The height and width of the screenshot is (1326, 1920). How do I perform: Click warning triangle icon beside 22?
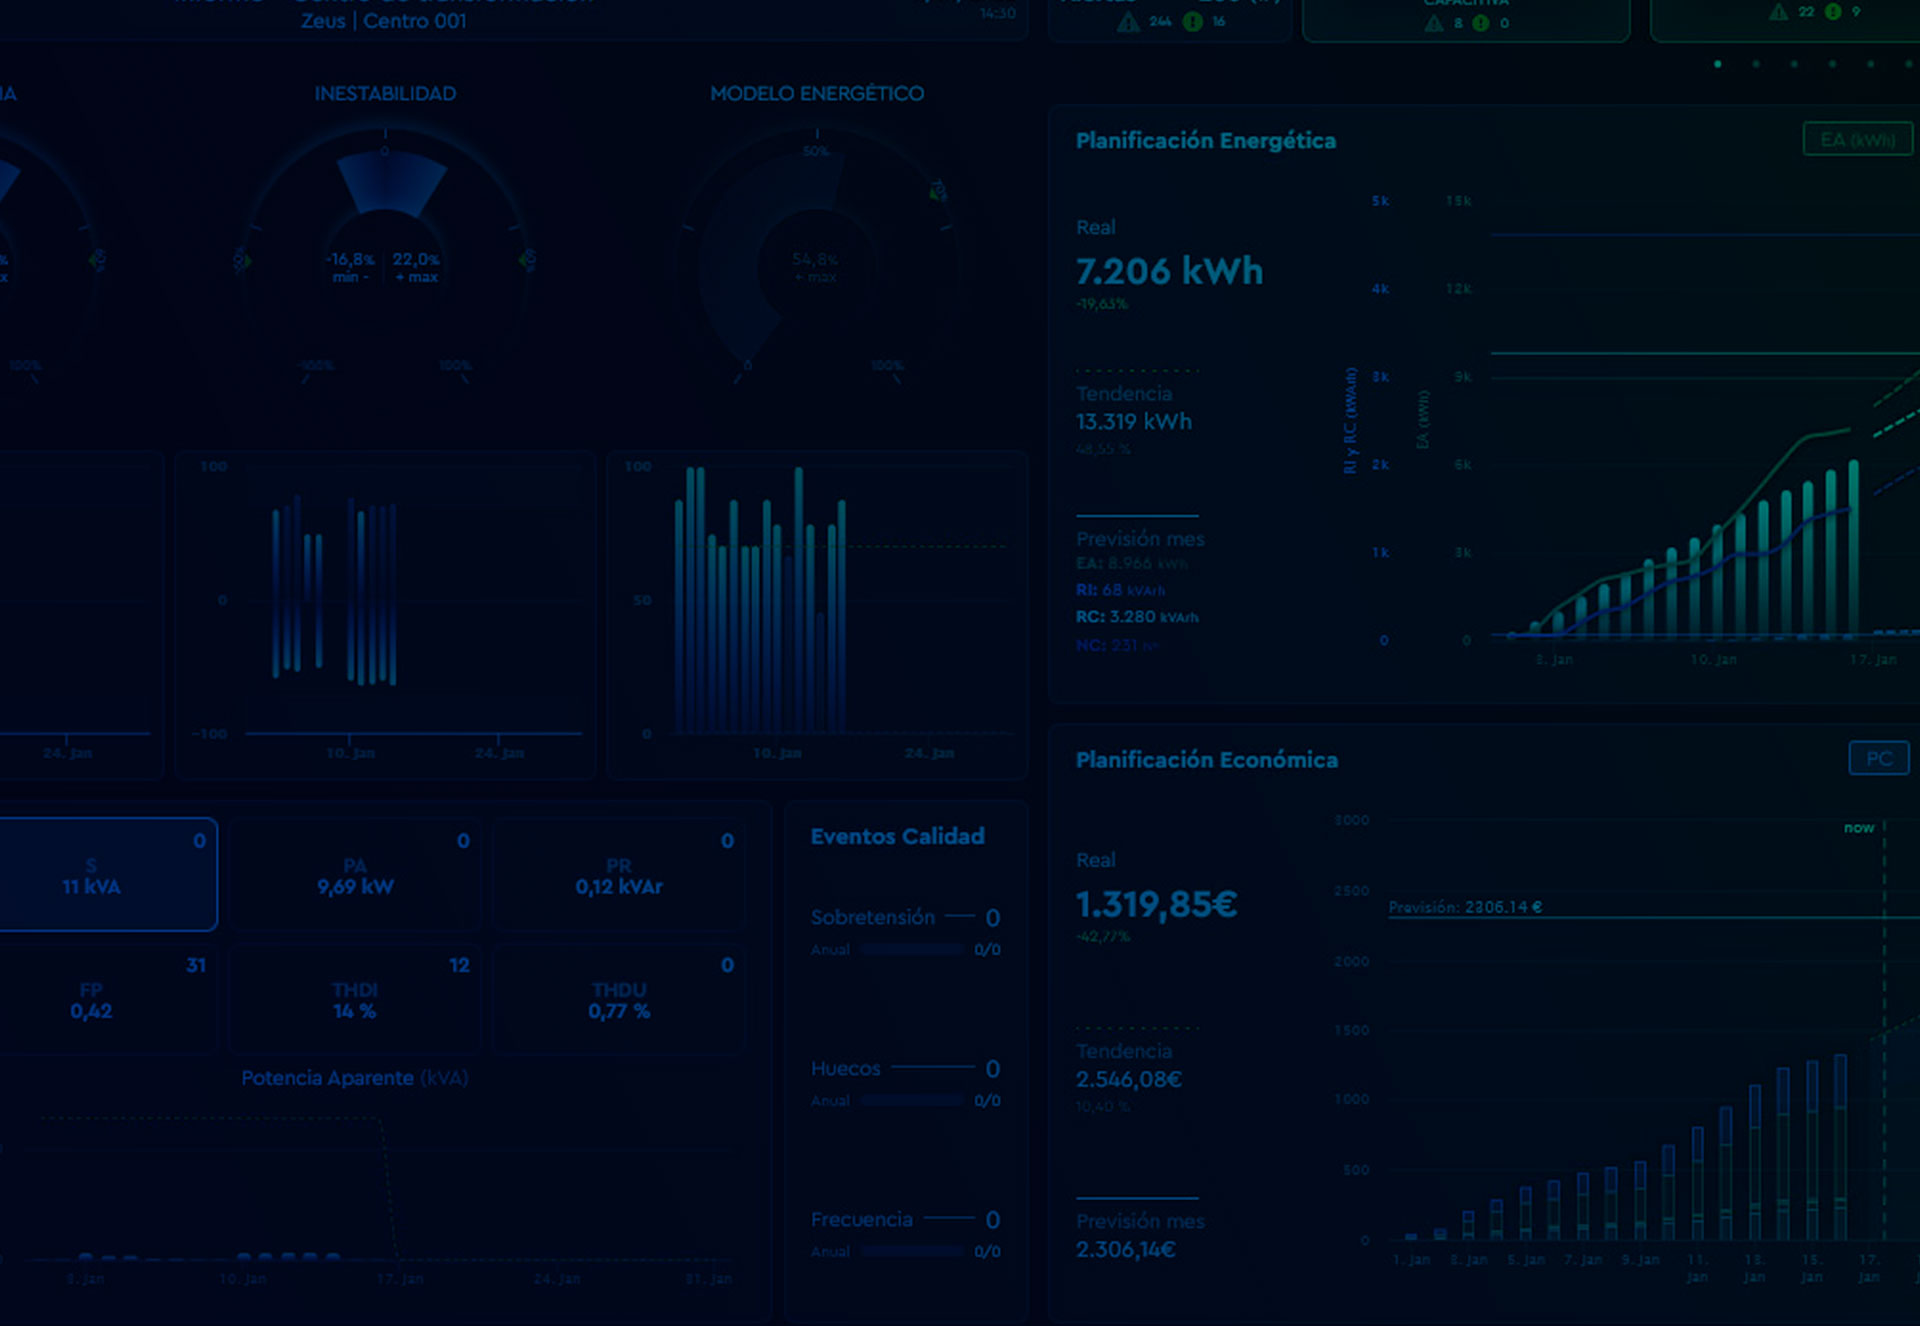[1778, 12]
